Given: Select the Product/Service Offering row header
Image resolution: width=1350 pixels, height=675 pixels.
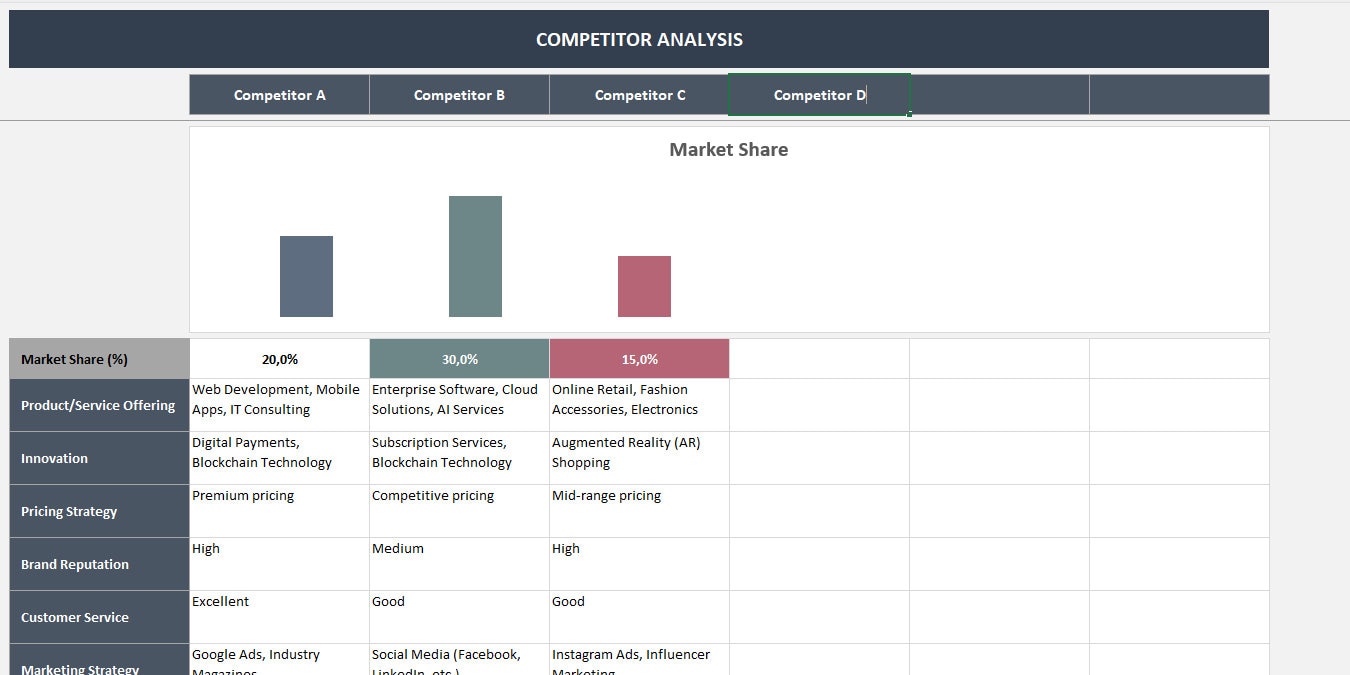Looking at the screenshot, I should (97, 405).
